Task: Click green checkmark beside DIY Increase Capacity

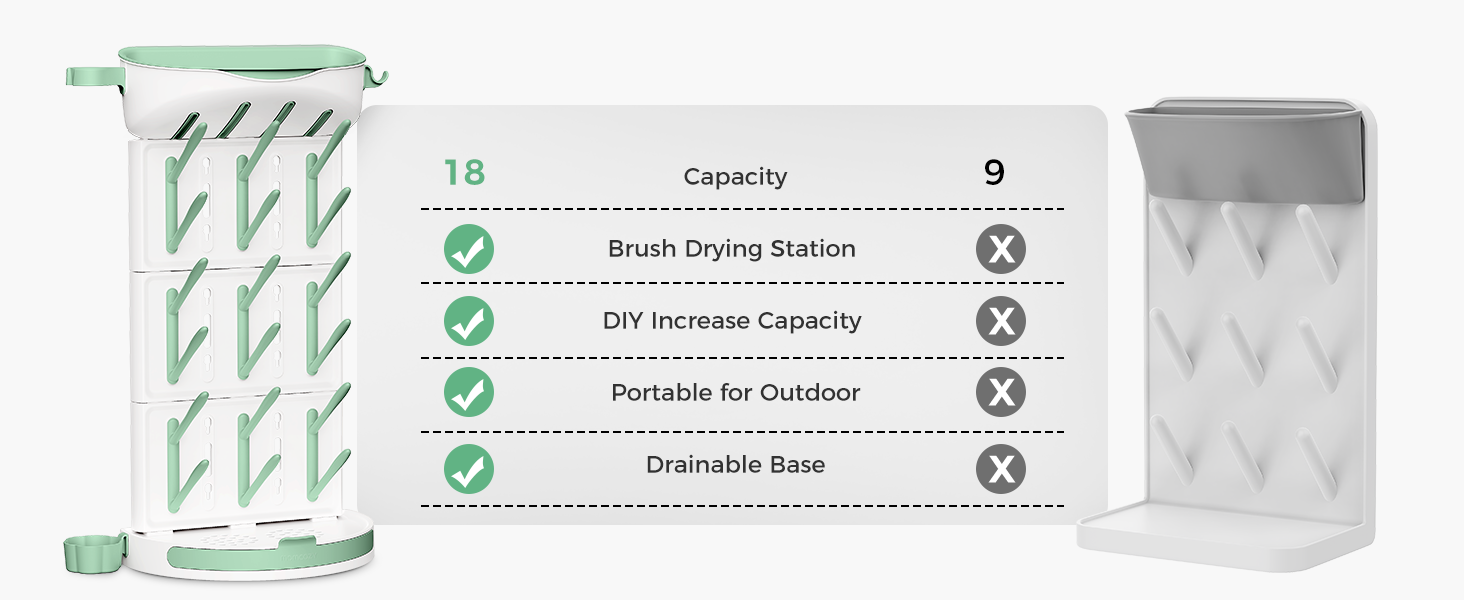Action: [469, 322]
